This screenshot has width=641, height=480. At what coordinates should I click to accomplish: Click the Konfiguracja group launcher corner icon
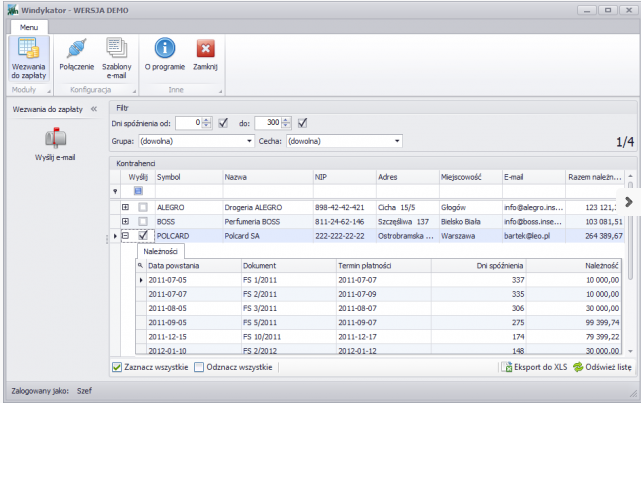134,91
